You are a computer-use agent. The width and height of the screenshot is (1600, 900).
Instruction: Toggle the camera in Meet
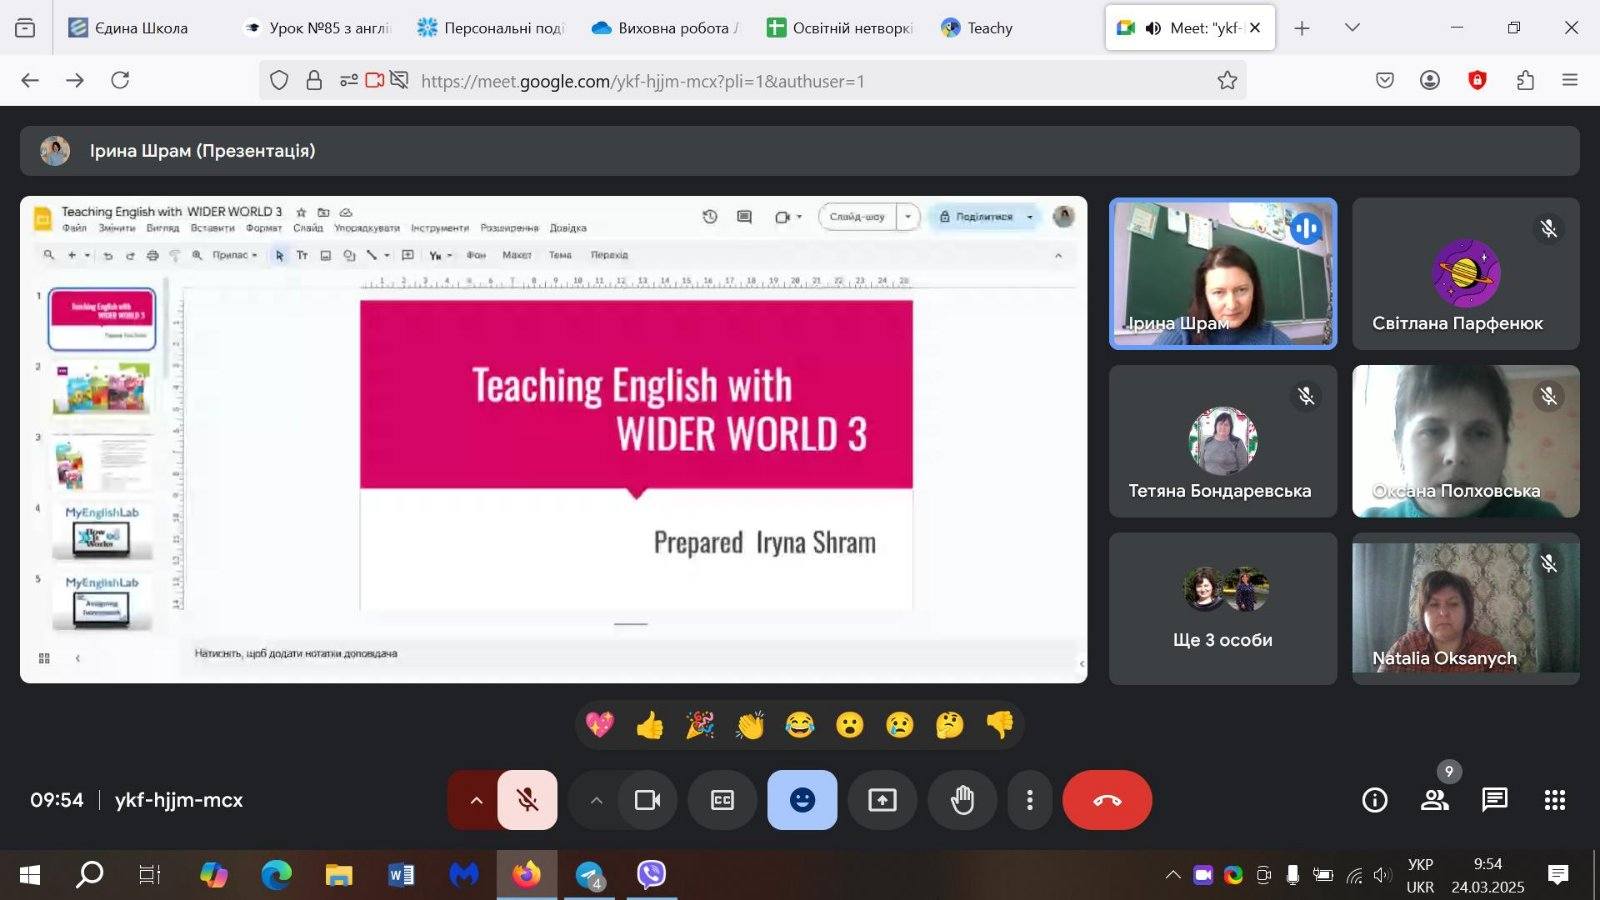[x=648, y=800]
